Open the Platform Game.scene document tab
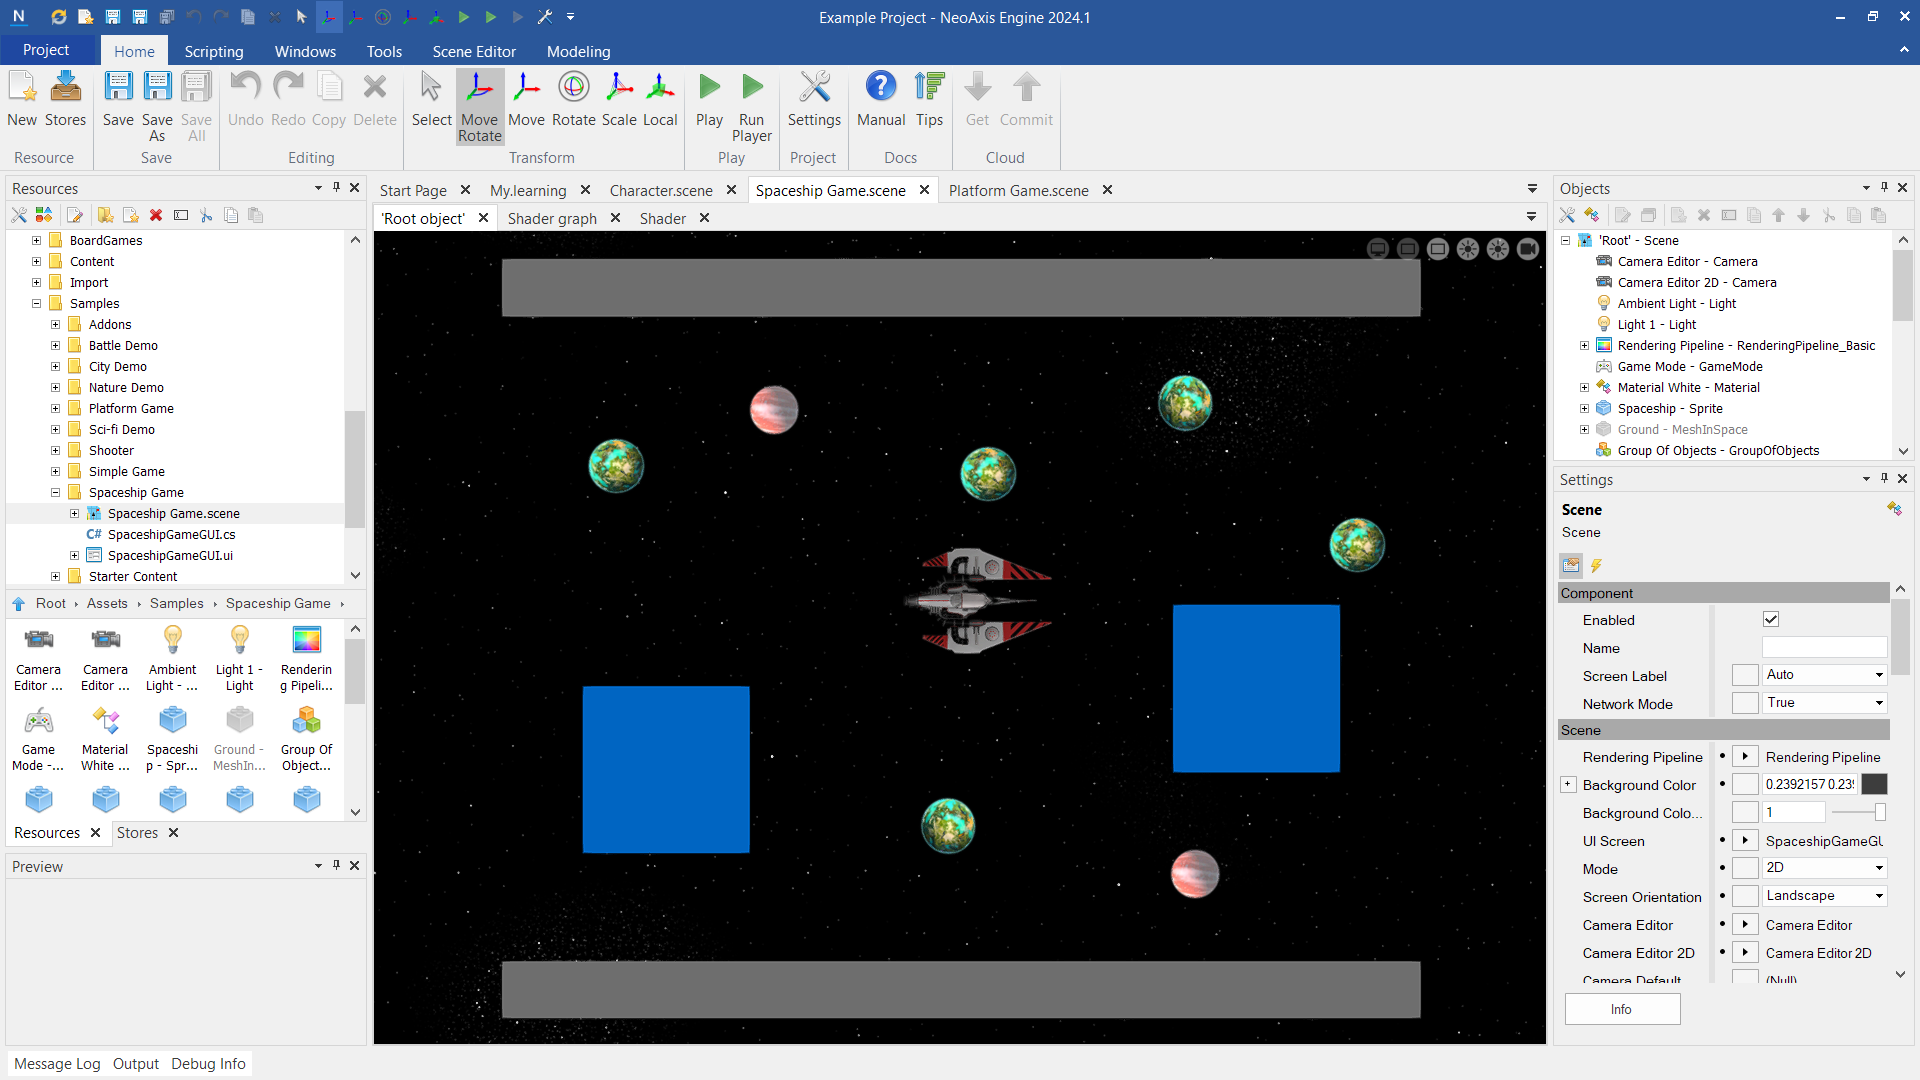 pyautogui.click(x=1018, y=190)
